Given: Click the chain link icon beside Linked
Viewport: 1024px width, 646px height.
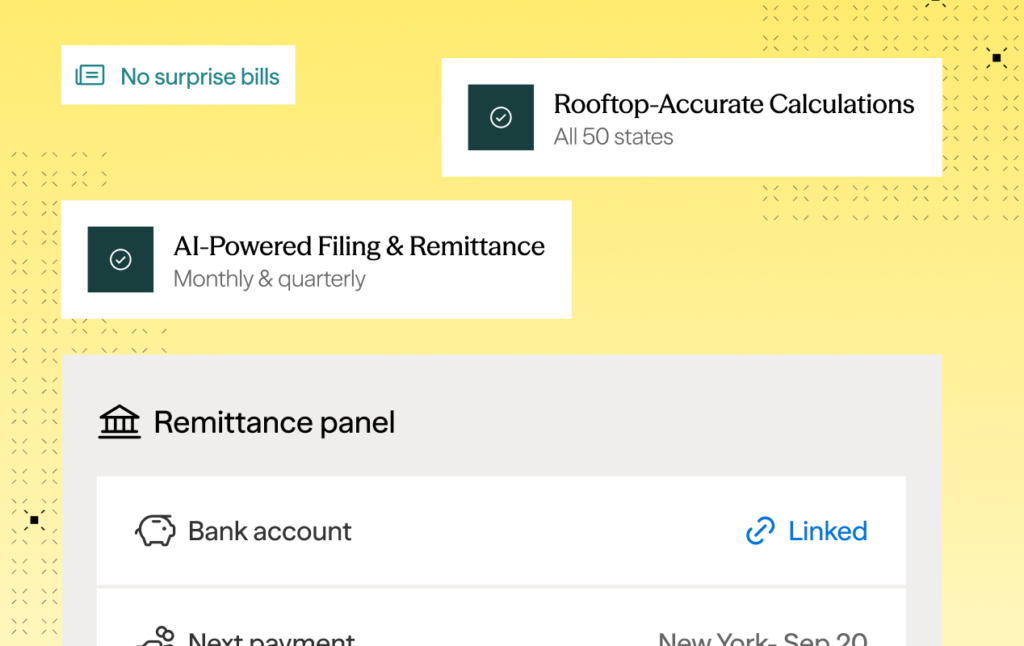Looking at the screenshot, I should [x=761, y=531].
